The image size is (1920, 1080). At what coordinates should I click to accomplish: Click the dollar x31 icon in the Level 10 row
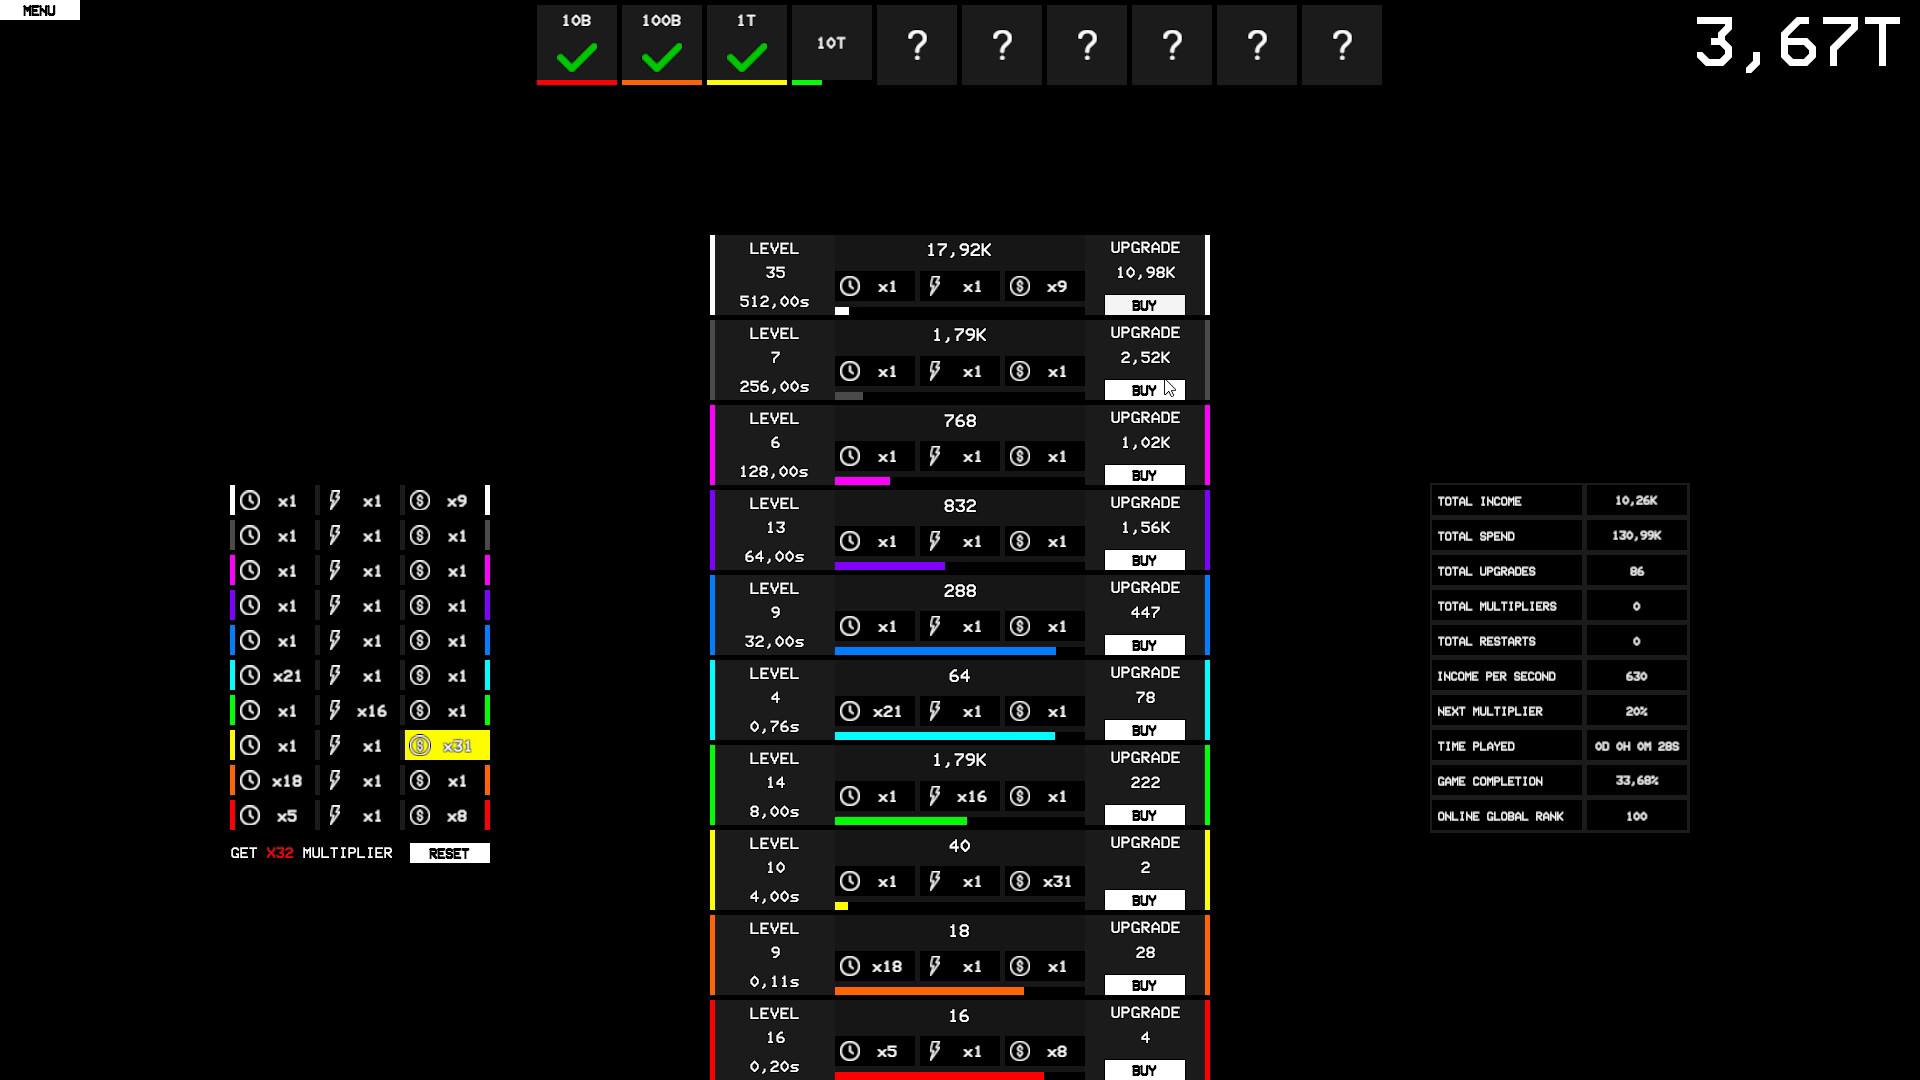(x=1043, y=882)
